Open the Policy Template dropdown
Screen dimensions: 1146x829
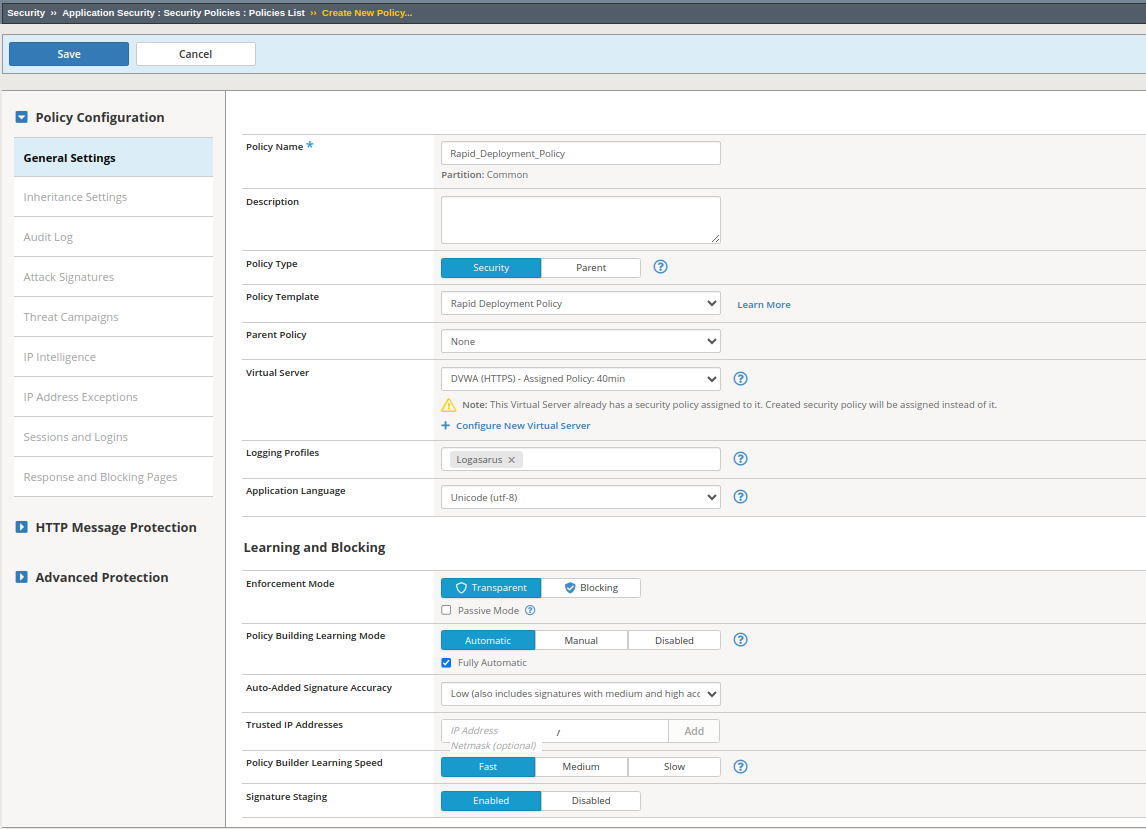coord(580,303)
